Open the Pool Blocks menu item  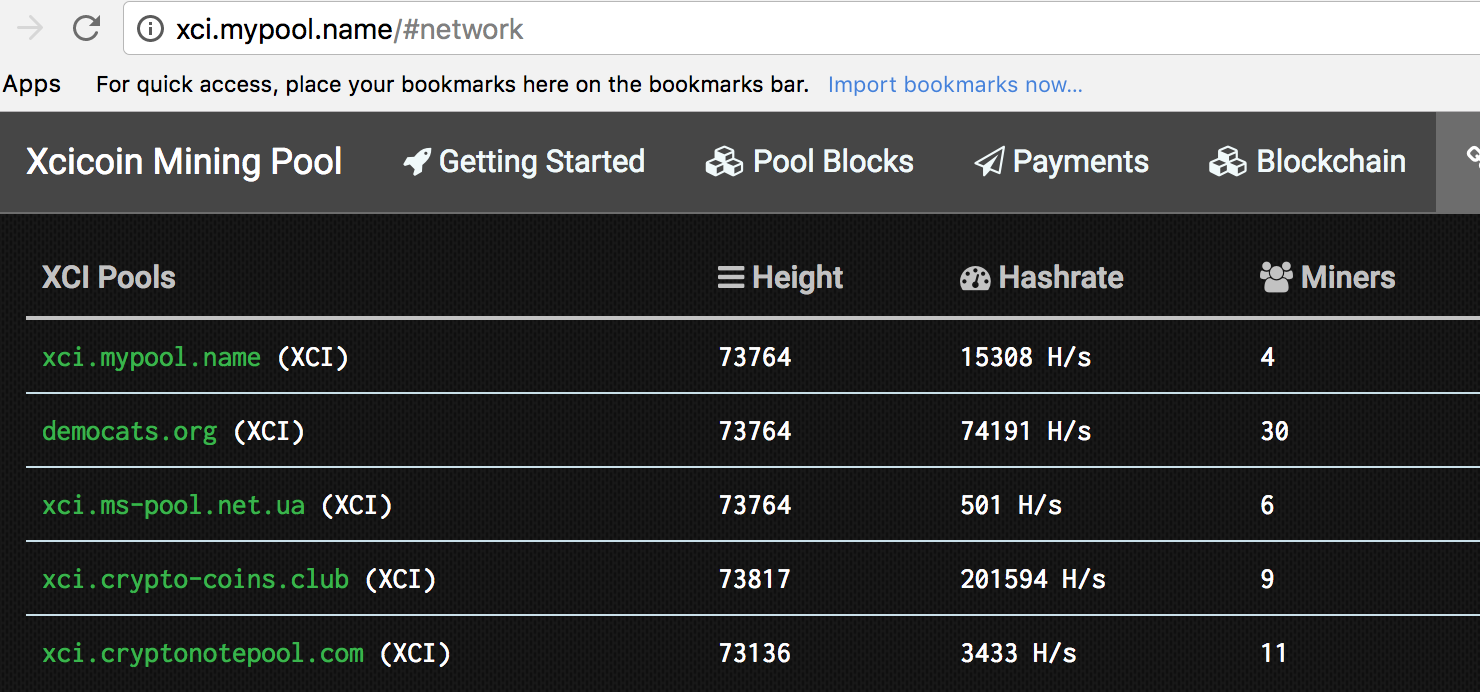810,162
